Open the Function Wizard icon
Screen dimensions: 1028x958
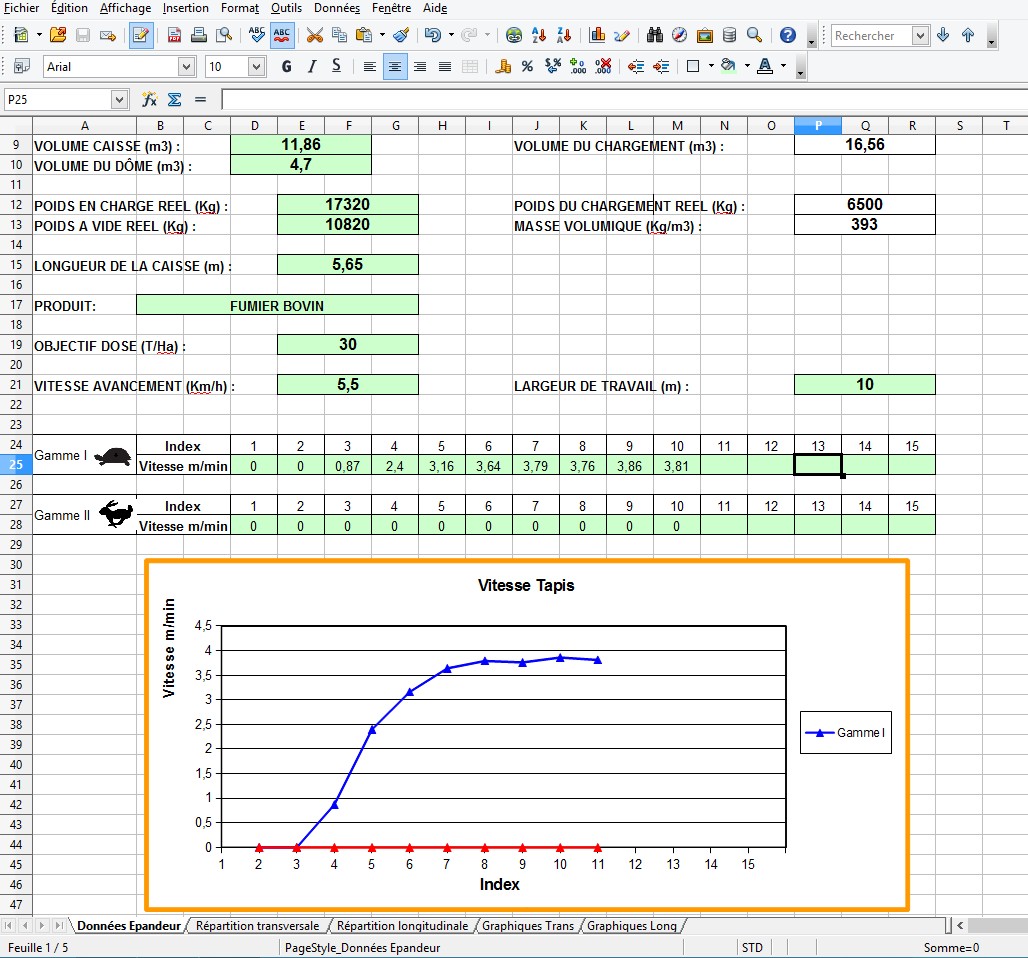pos(149,100)
